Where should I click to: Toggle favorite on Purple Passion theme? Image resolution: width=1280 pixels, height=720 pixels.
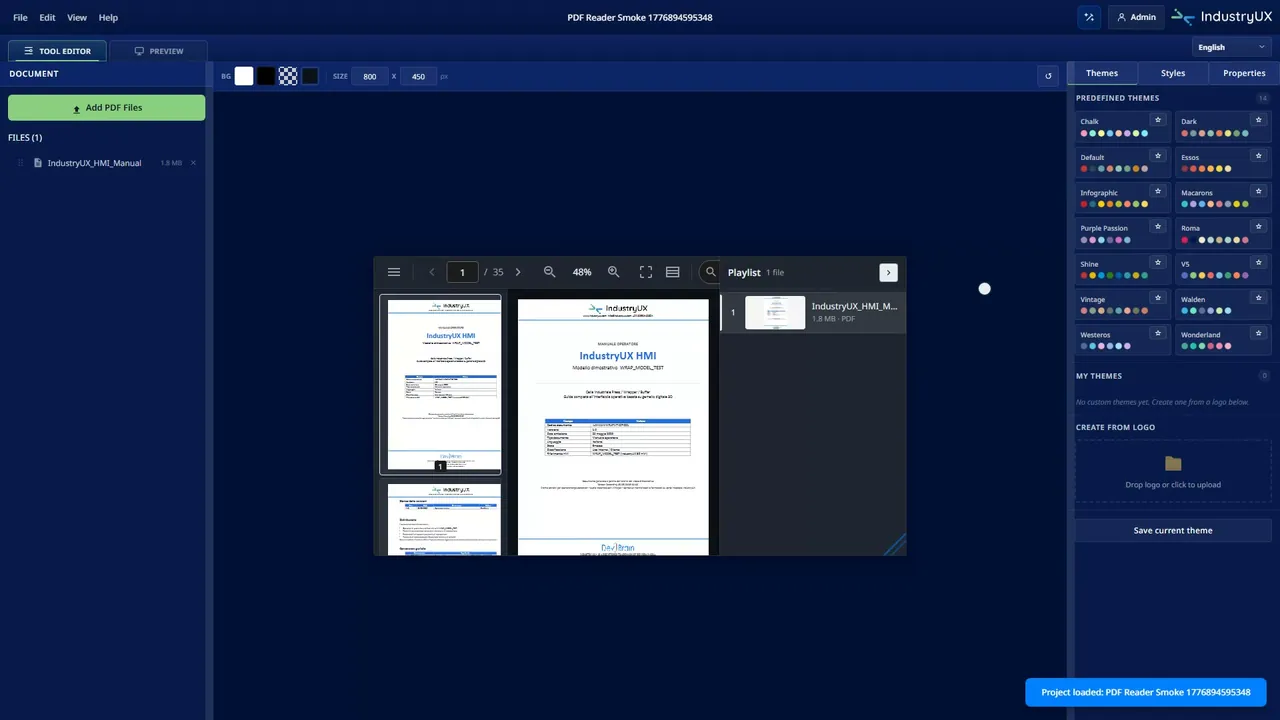point(1158,227)
